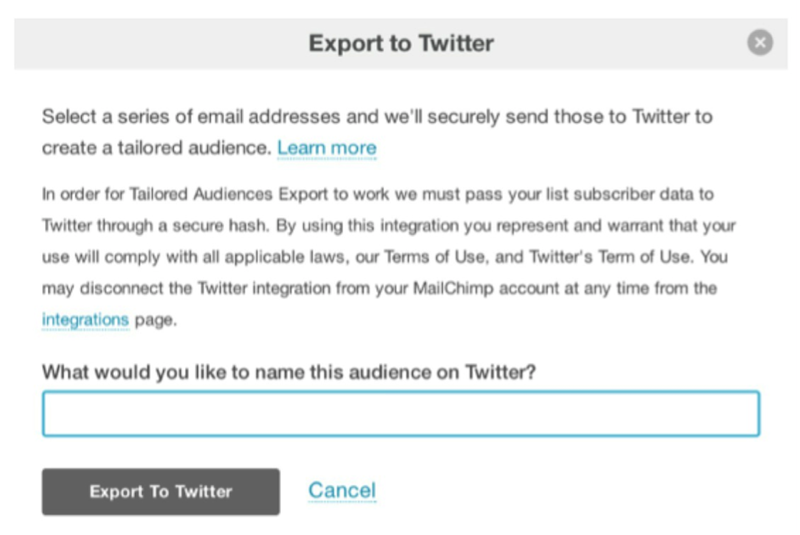Cancel the Twitter export
The width and height of the screenshot is (800, 535).
(x=342, y=490)
